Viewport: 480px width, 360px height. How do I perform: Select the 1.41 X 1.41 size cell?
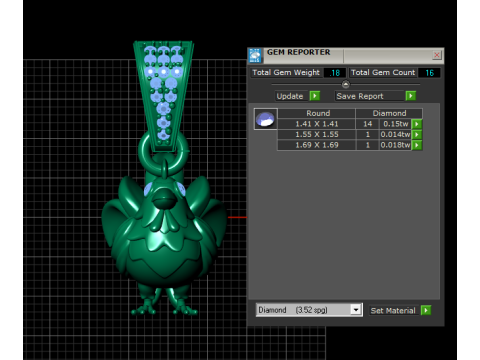point(317,124)
